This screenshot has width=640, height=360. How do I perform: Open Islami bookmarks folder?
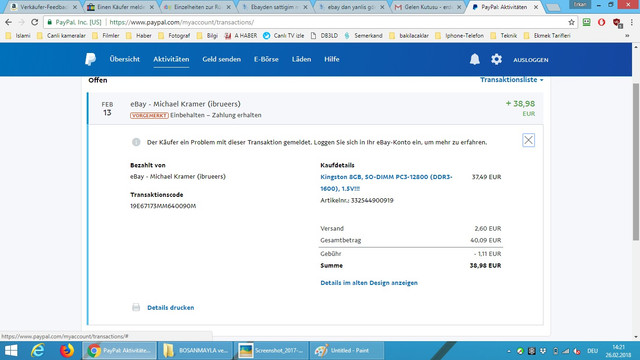click(x=18, y=36)
